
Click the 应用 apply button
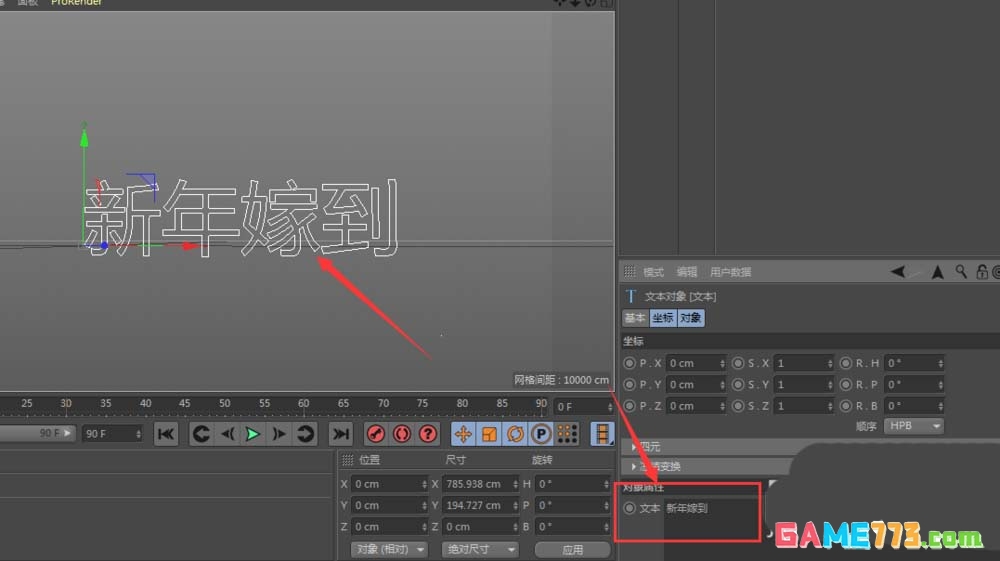(572, 550)
